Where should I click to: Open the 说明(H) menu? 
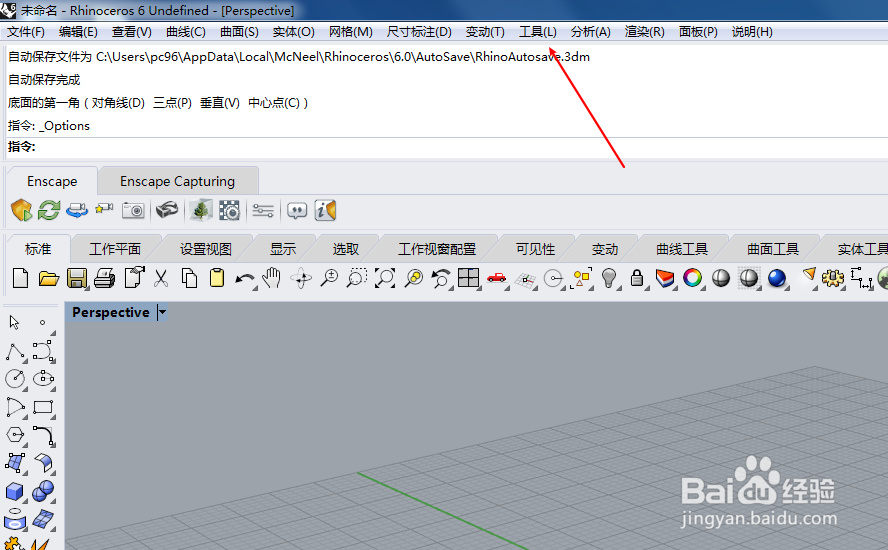point(752,32)
